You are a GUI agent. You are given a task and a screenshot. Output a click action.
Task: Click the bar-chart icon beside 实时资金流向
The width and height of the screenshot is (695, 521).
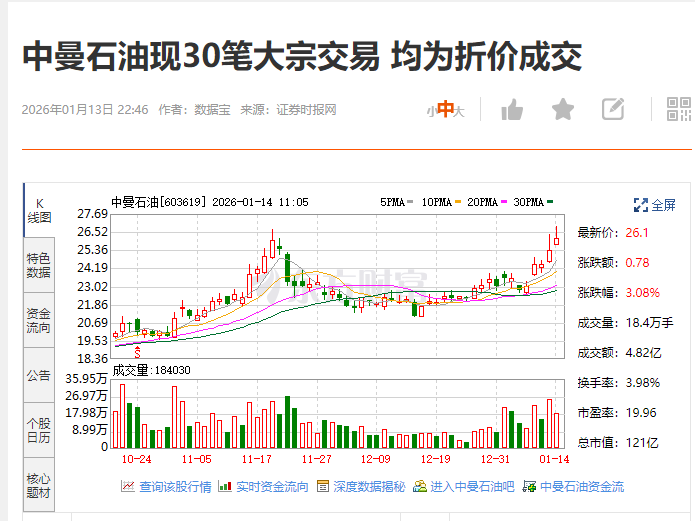coord(225,486)
